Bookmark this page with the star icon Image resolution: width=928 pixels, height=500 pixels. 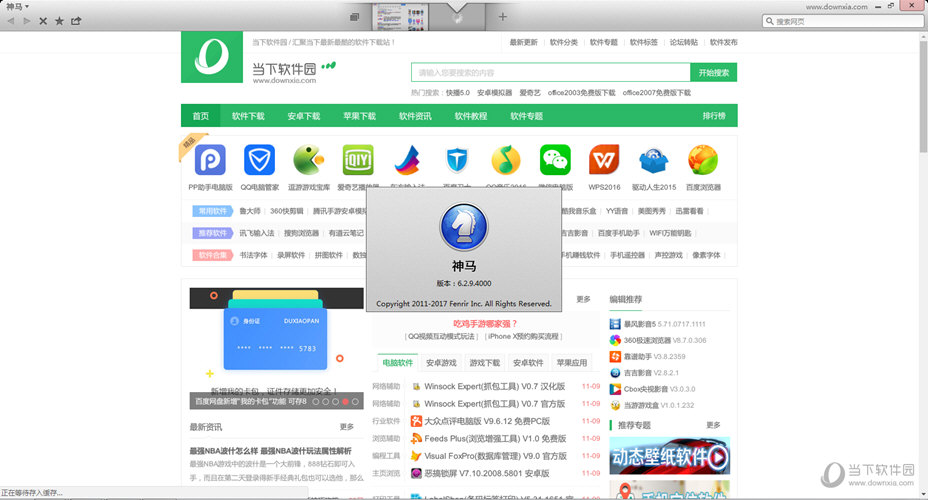click(59, 21)
